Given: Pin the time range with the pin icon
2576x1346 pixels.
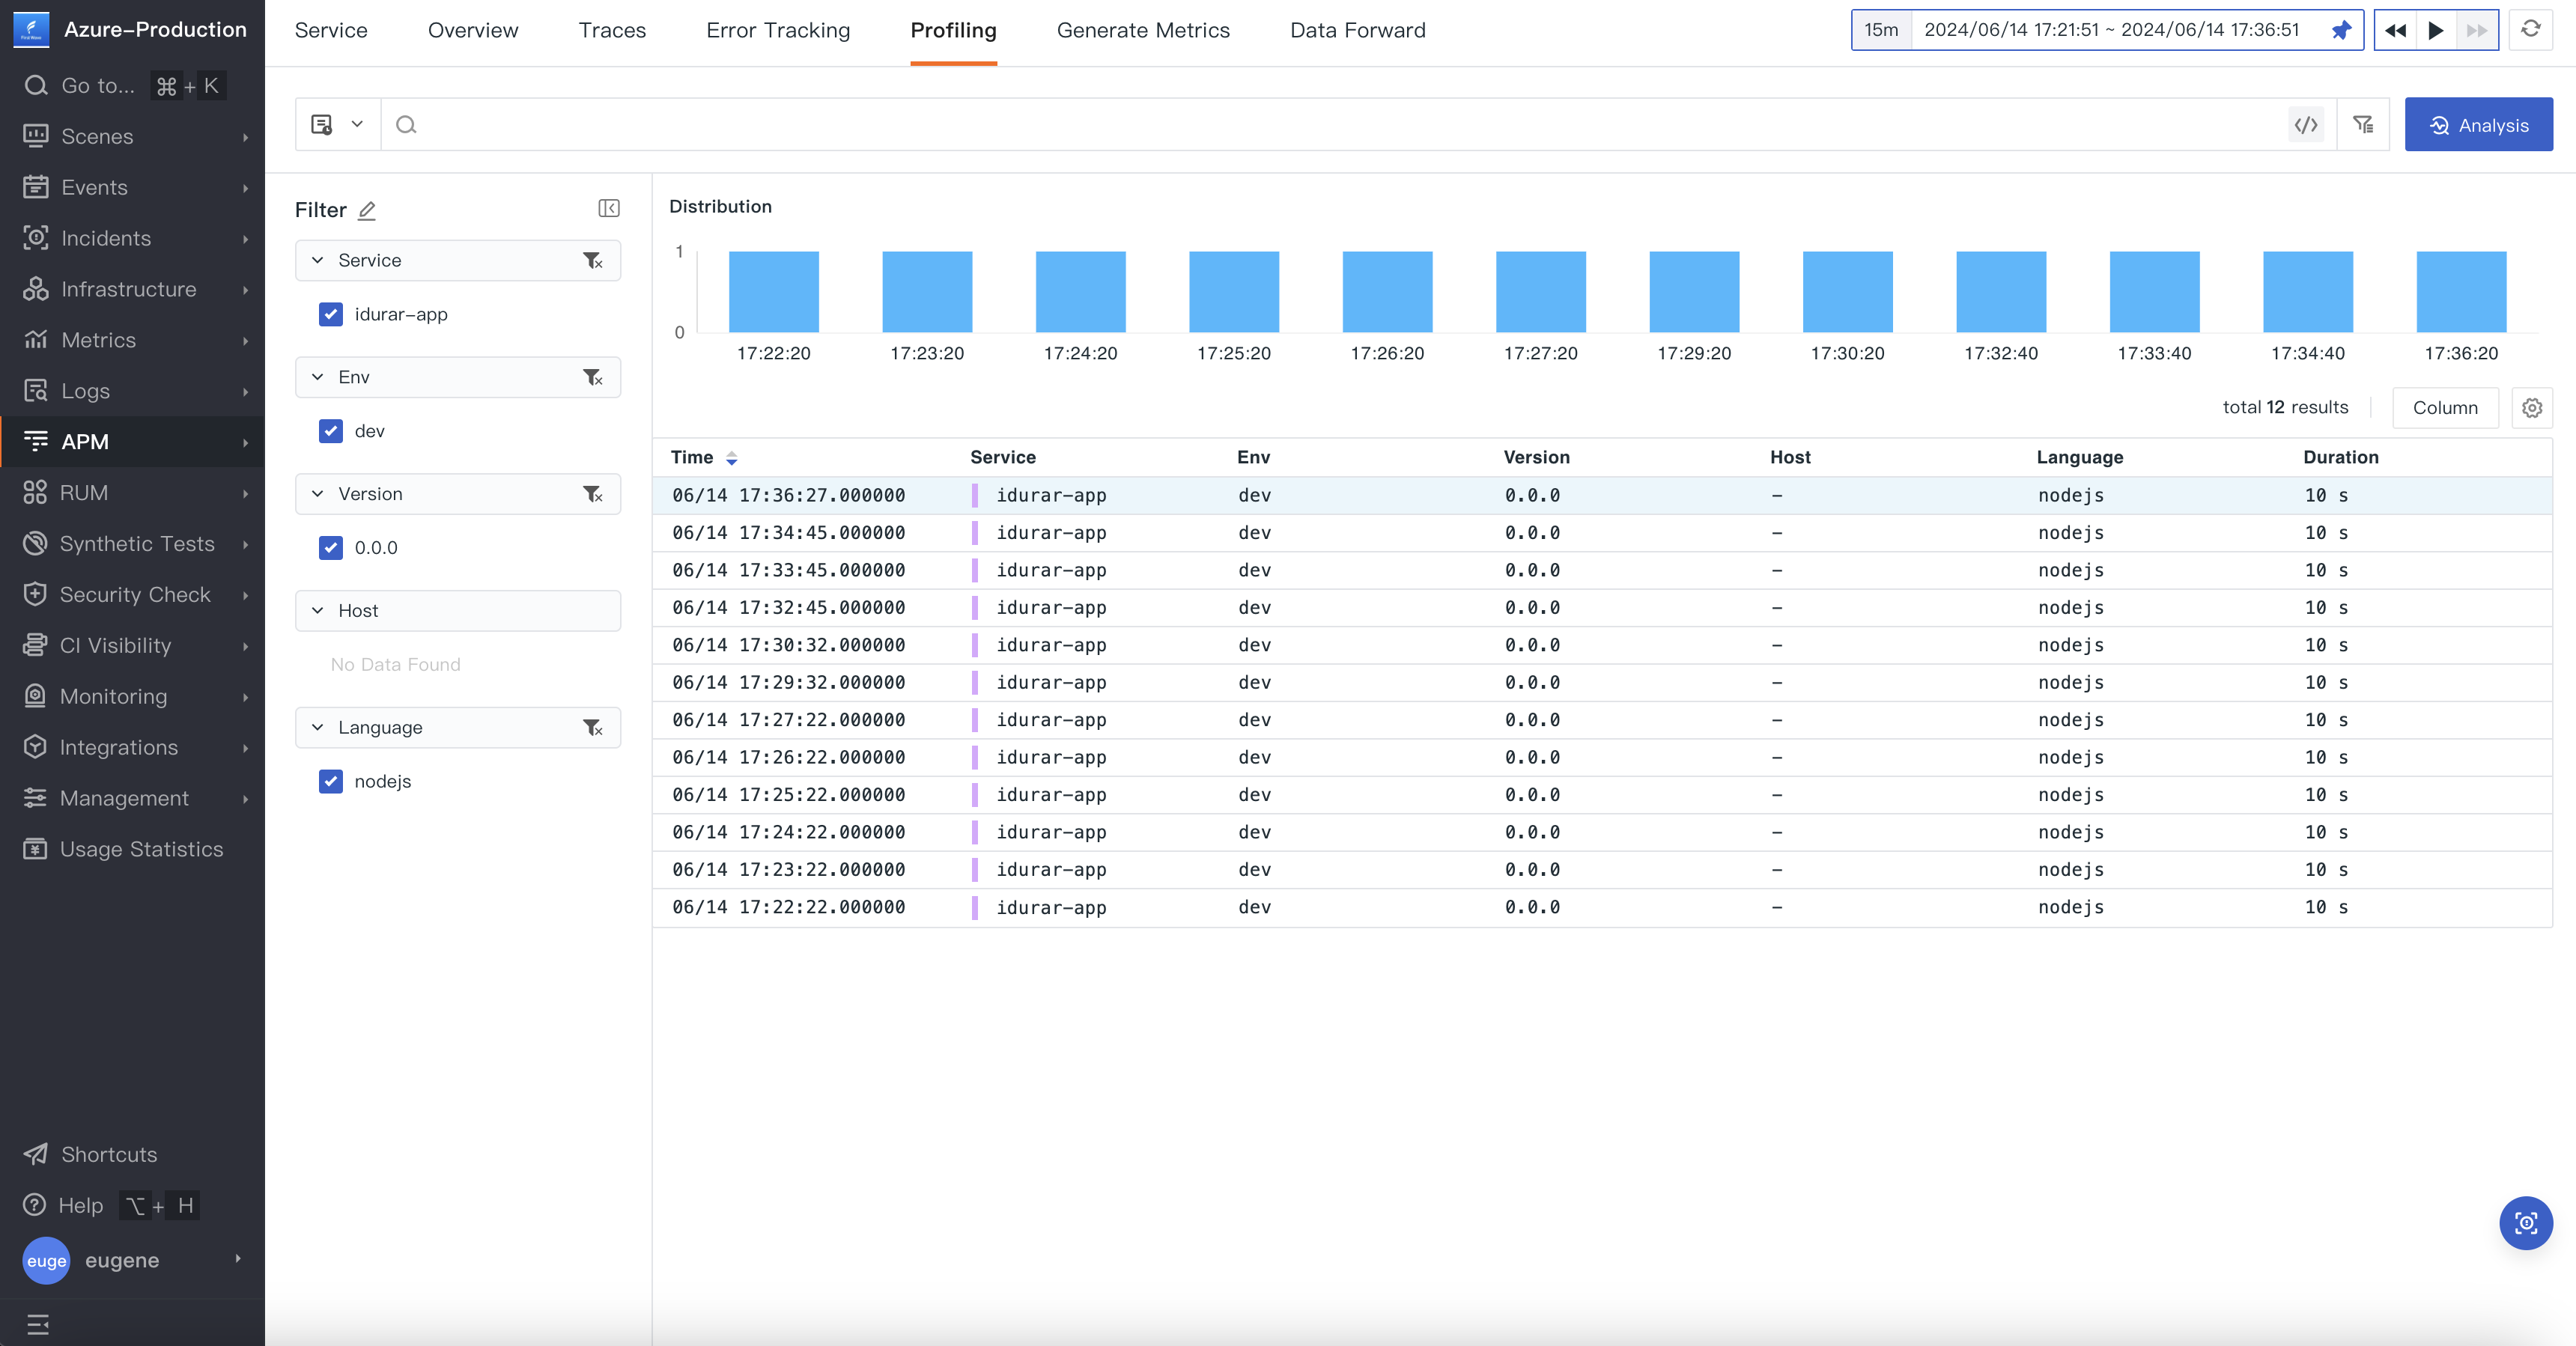Looking at the screenshot, I should pyautogui.click(x=2342, y=30).
